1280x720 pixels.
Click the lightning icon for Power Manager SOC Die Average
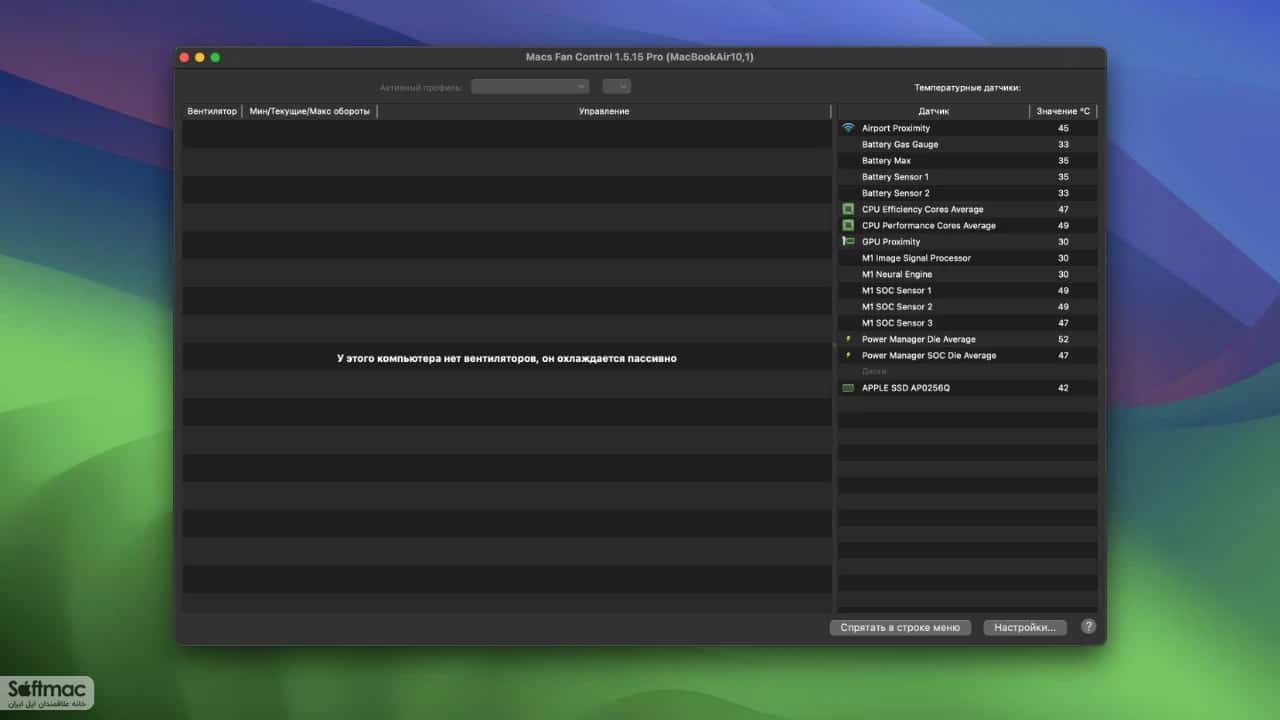click(848, 355)
